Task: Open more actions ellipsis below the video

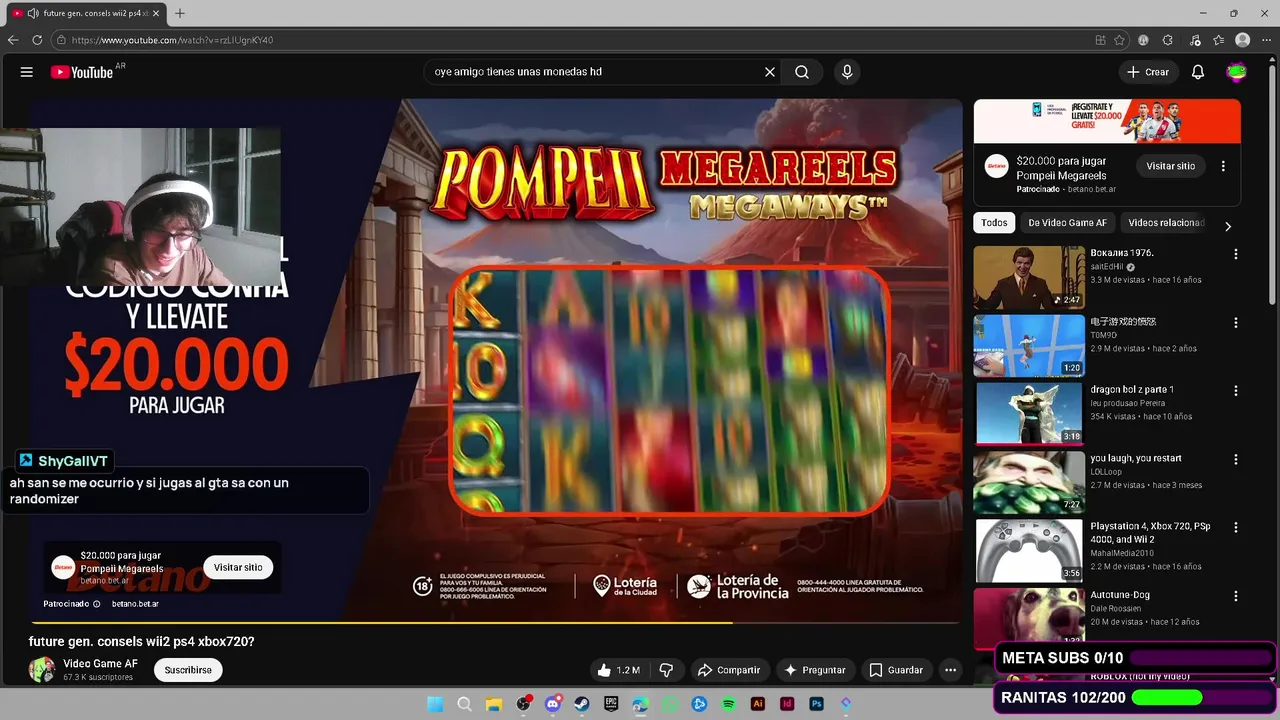Action: pyautogui.click(x=951, y=670)
